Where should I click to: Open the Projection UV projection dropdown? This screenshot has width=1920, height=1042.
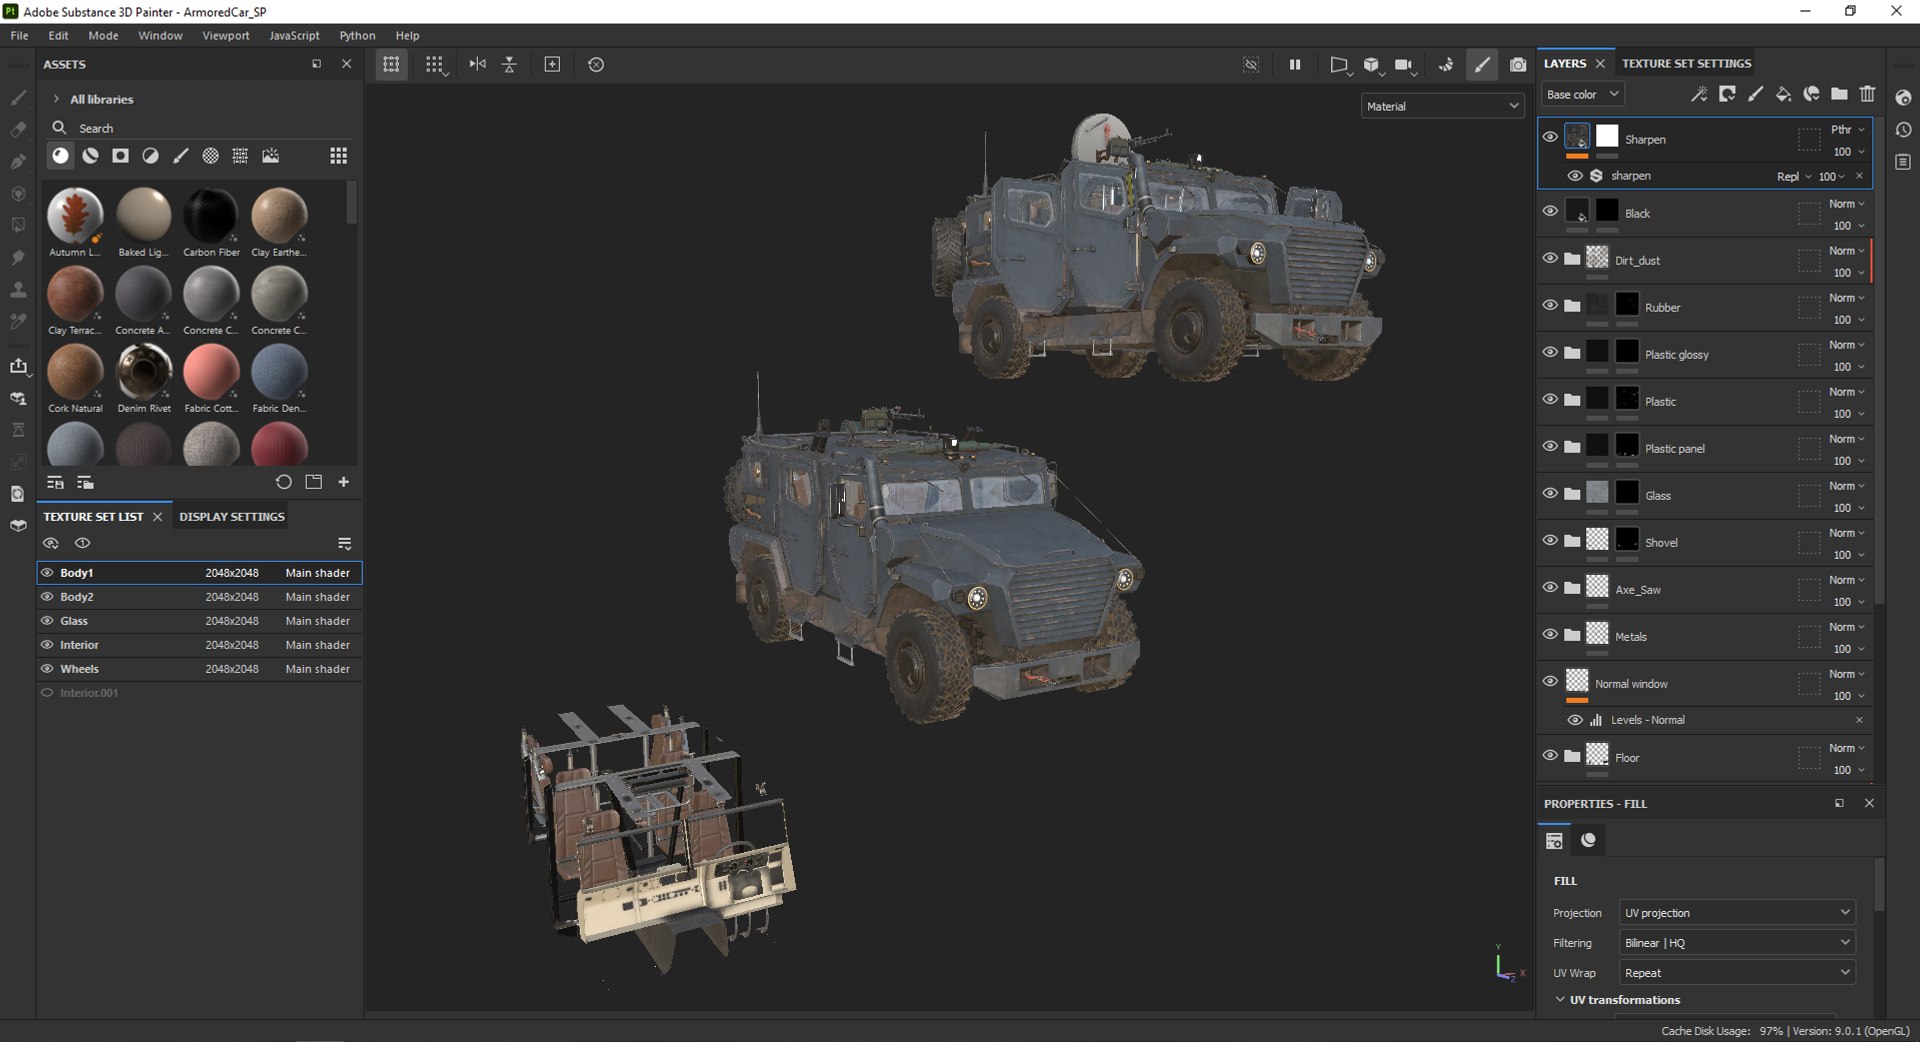click(1736, 913)
